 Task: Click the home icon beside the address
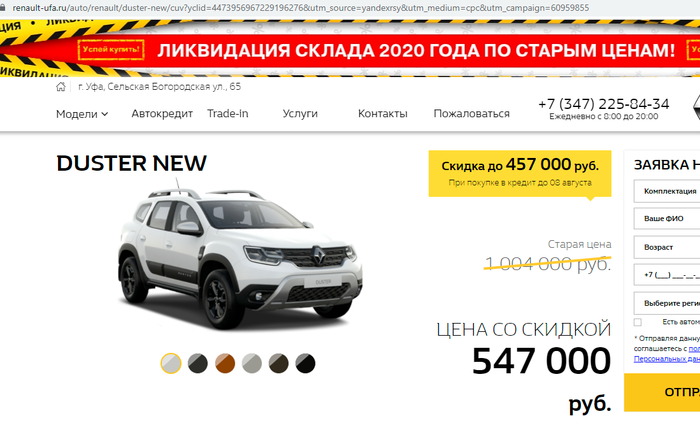pyautogui.click(x=61, y=87)
